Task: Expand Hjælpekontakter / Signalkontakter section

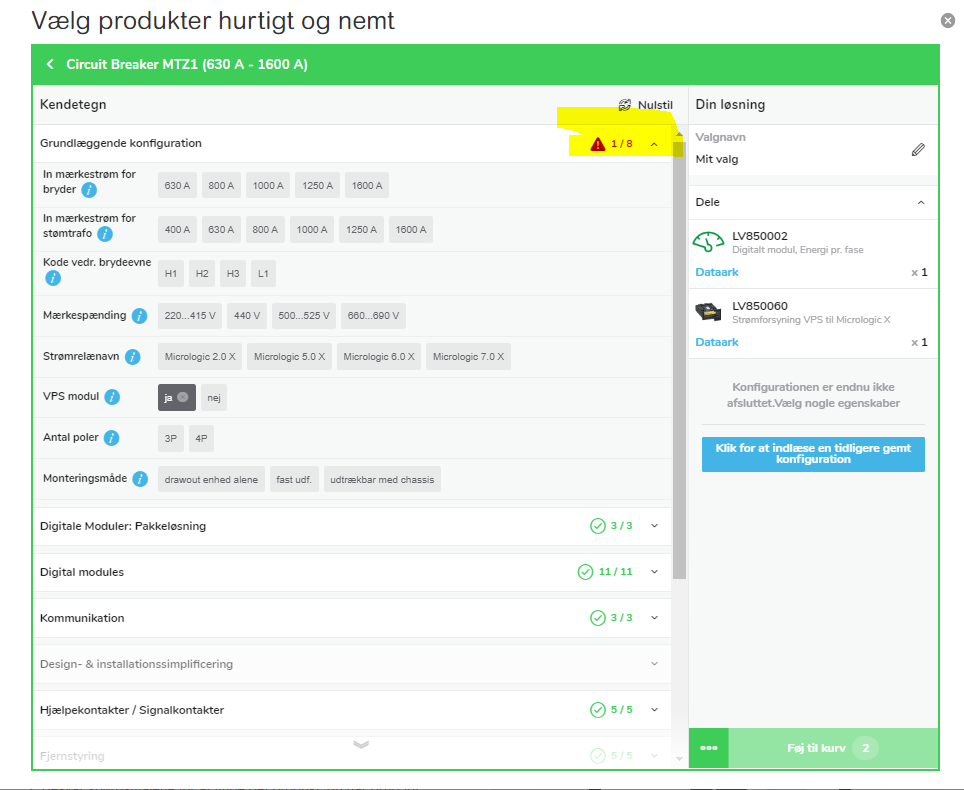Action: [654, 710]
